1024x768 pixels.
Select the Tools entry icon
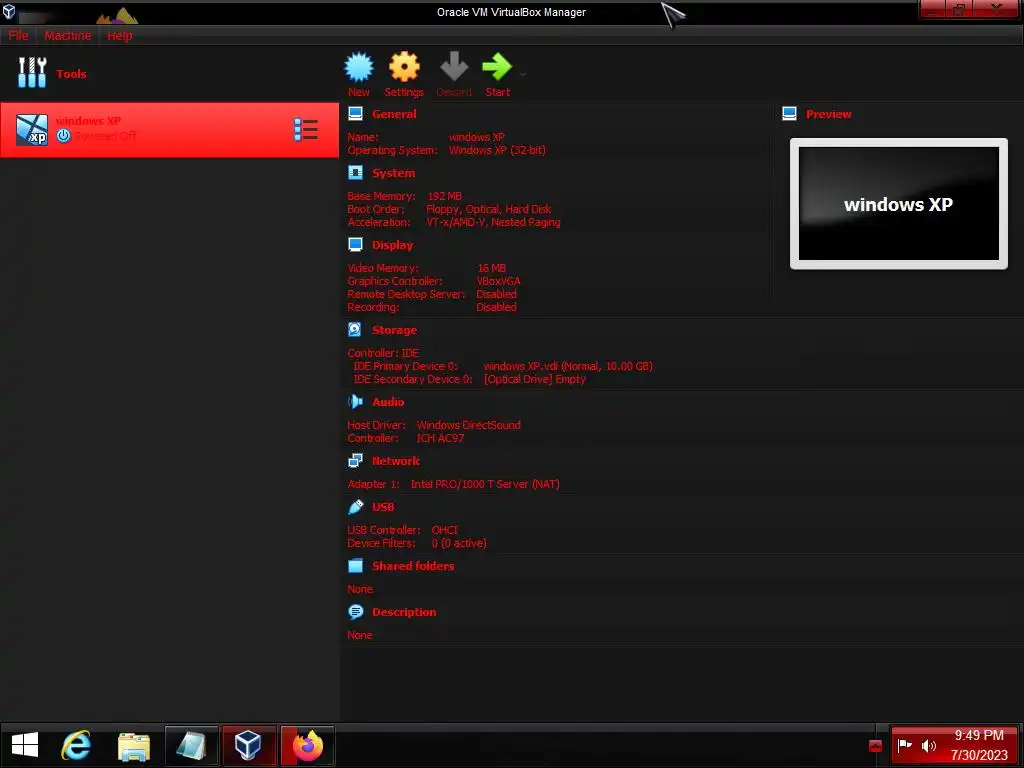[32, 72]
